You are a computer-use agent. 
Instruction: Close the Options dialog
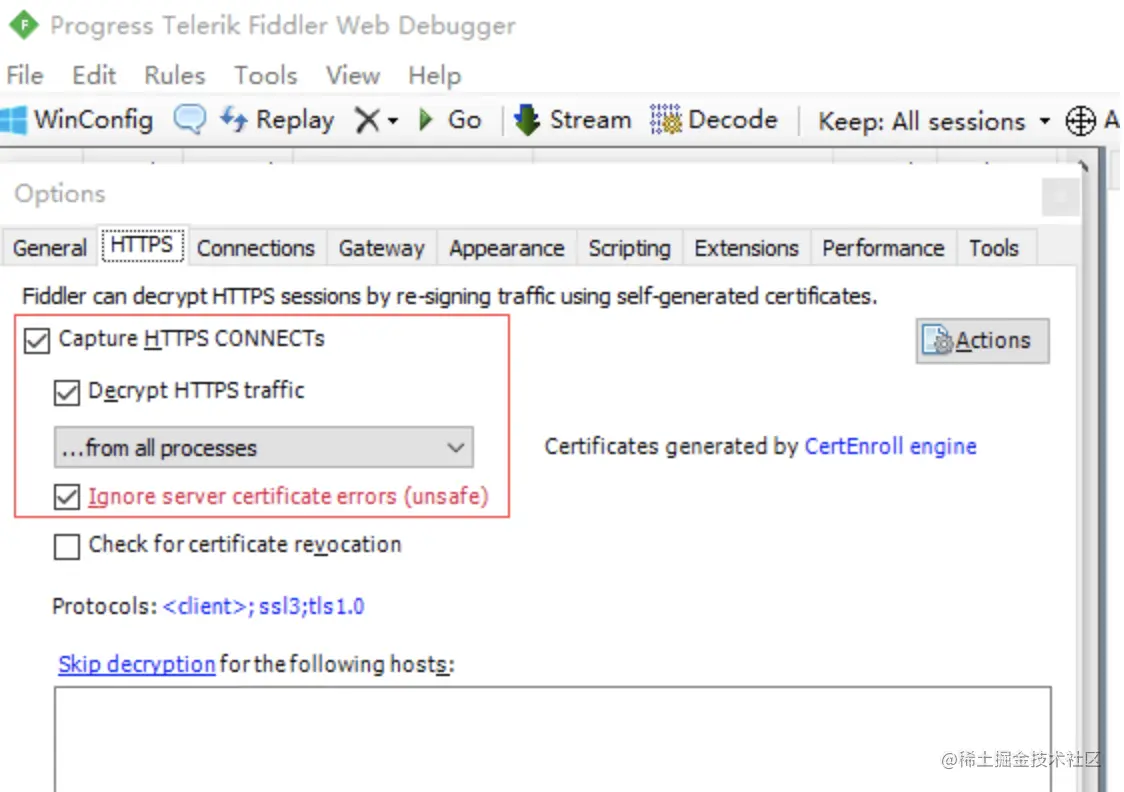coord(1060,196)
